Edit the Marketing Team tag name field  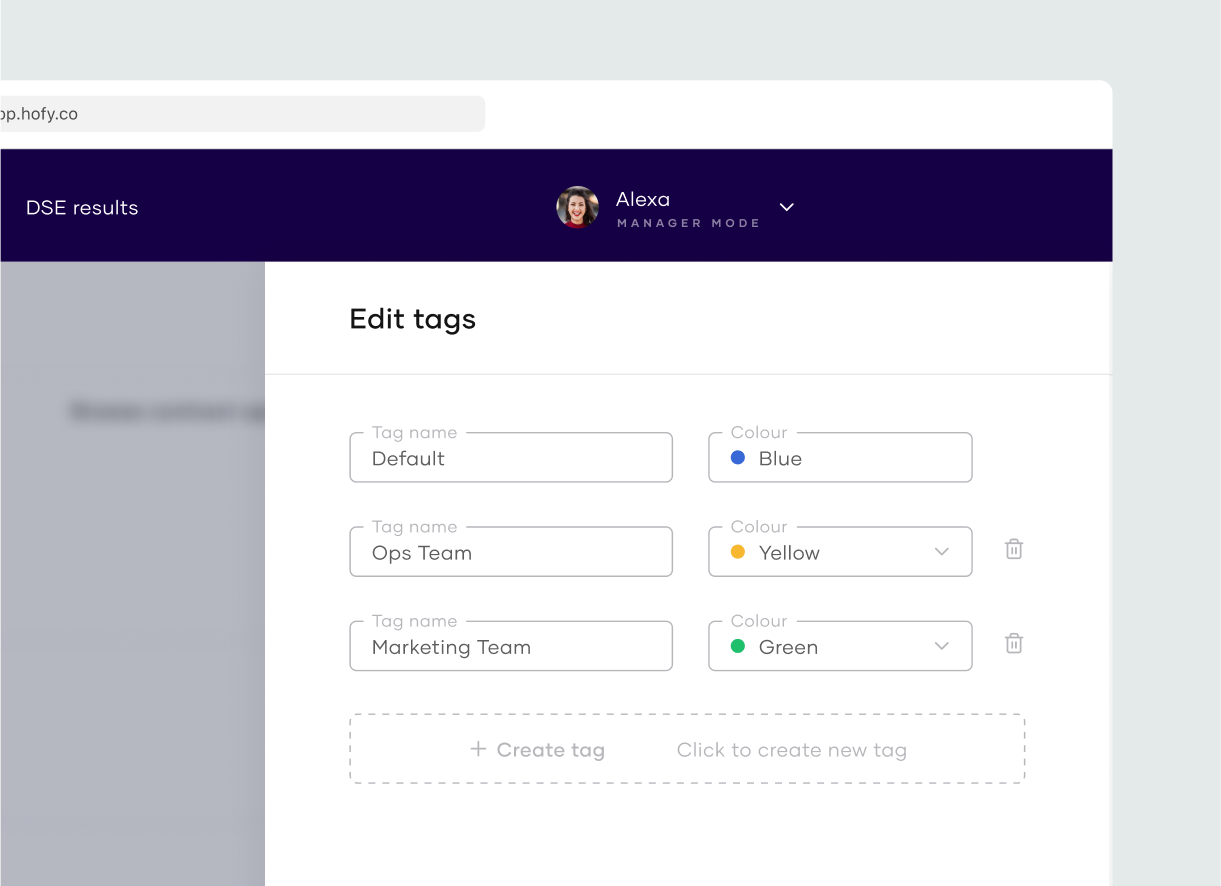coord(510,647)
